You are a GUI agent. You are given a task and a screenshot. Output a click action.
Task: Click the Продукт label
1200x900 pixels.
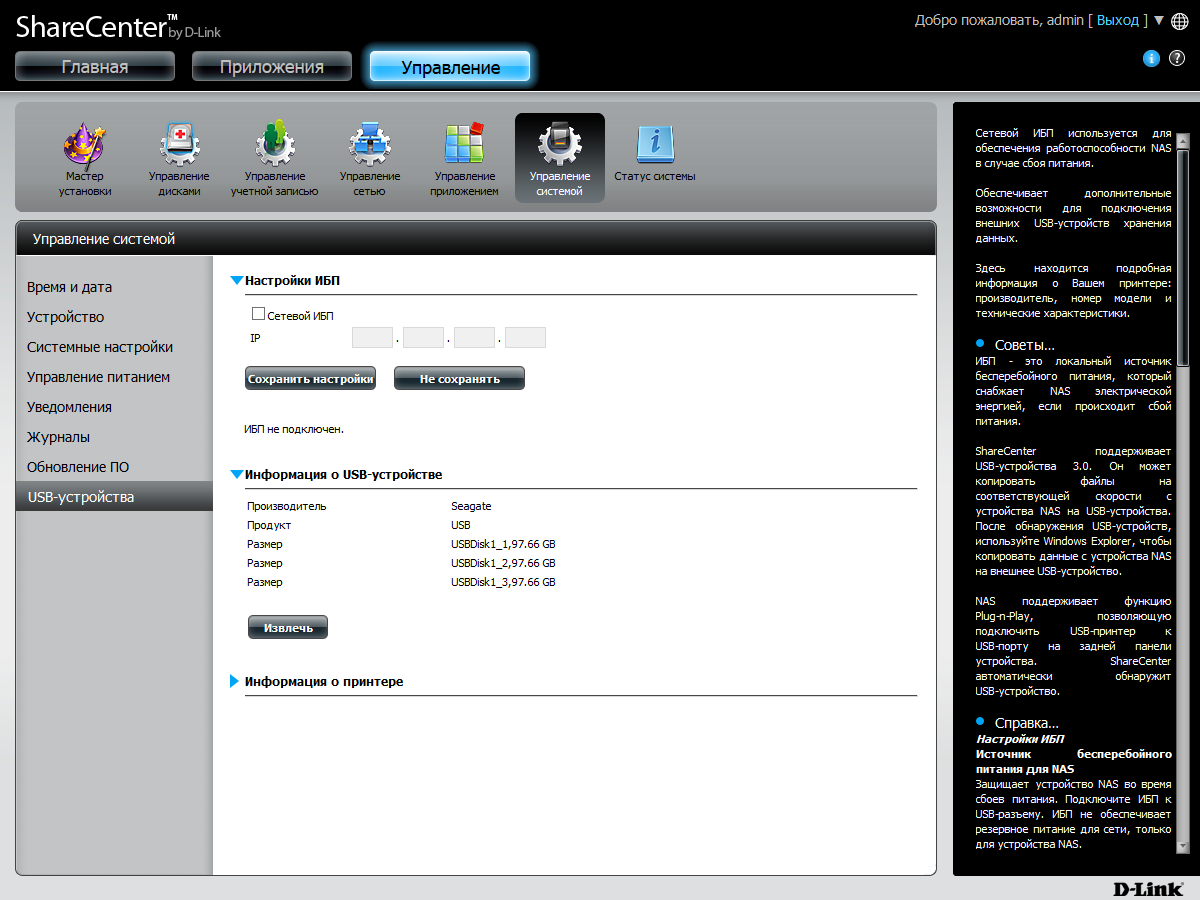tap(269, 525)
